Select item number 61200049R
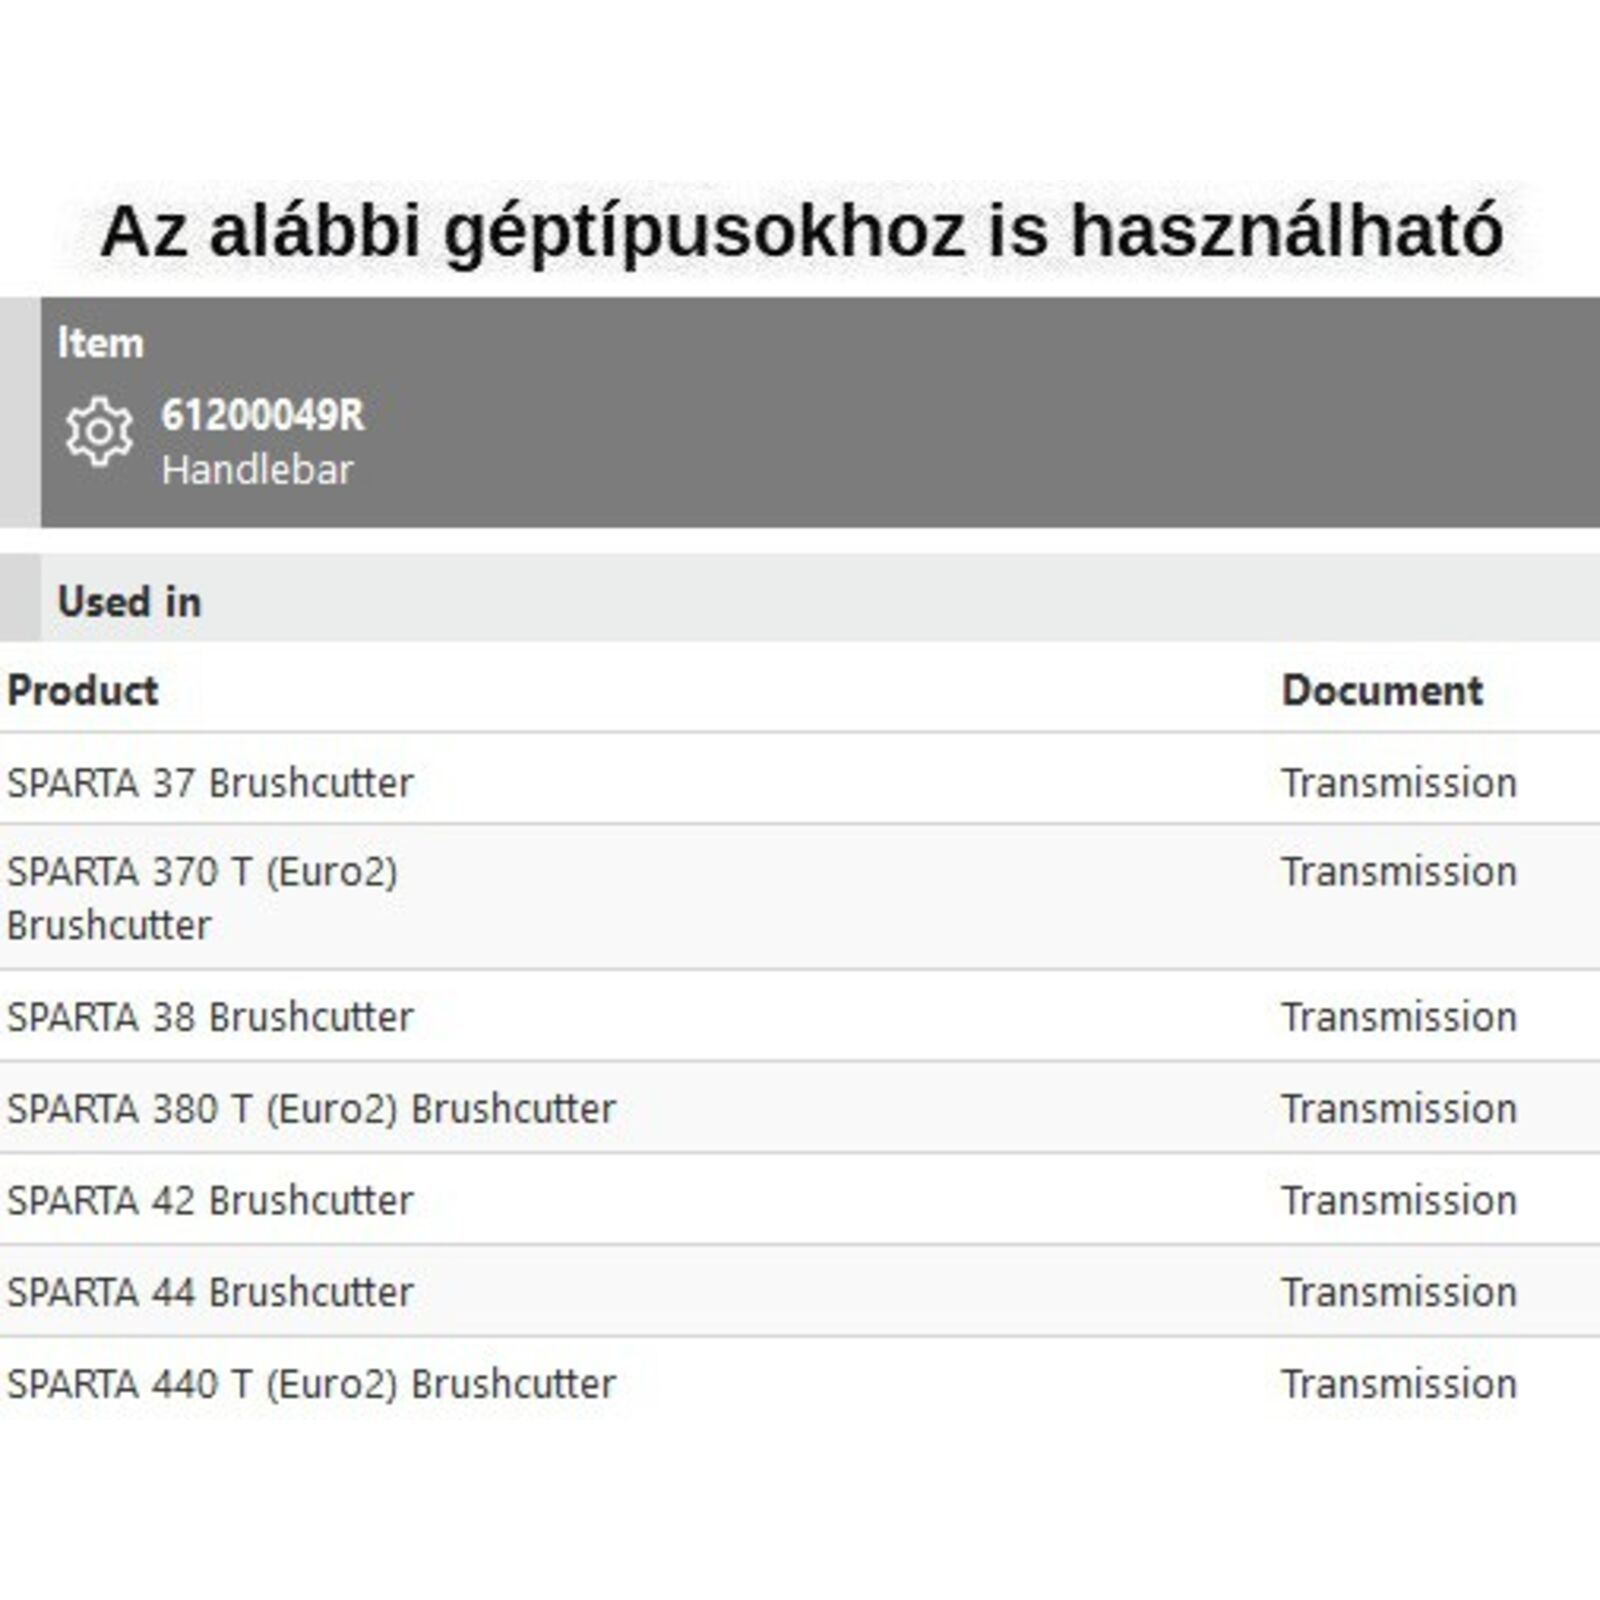Screen dimensions: 1600x1600 click(x=263, y=415)
